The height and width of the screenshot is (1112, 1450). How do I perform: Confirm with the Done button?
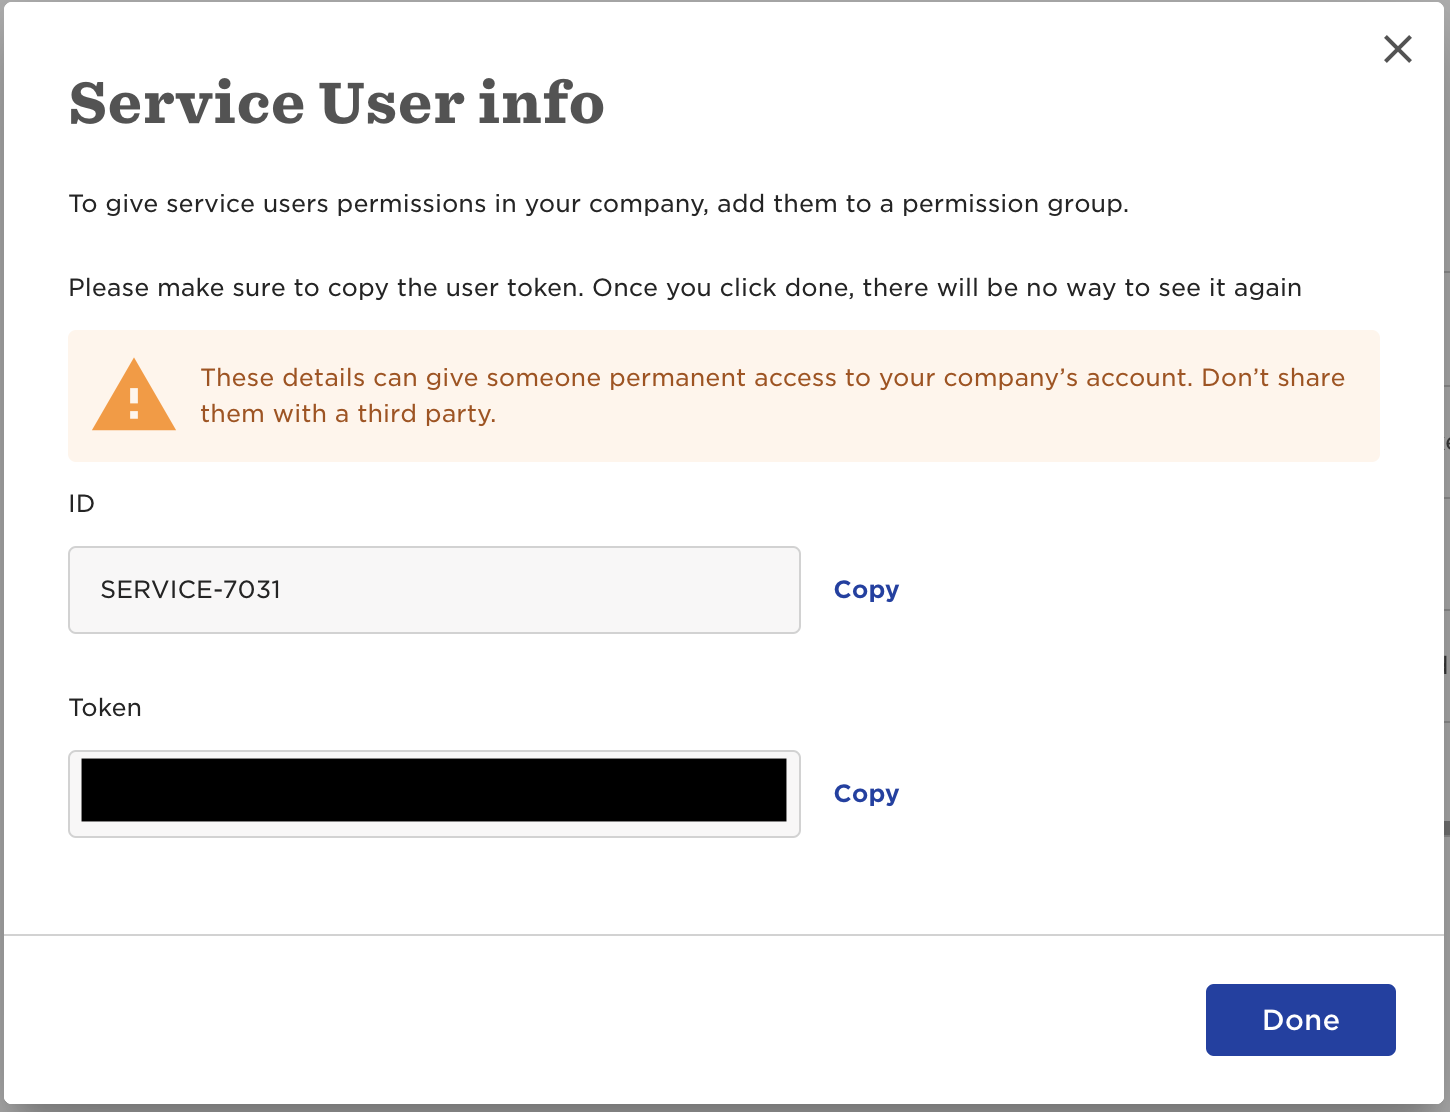(1300, 1020)
